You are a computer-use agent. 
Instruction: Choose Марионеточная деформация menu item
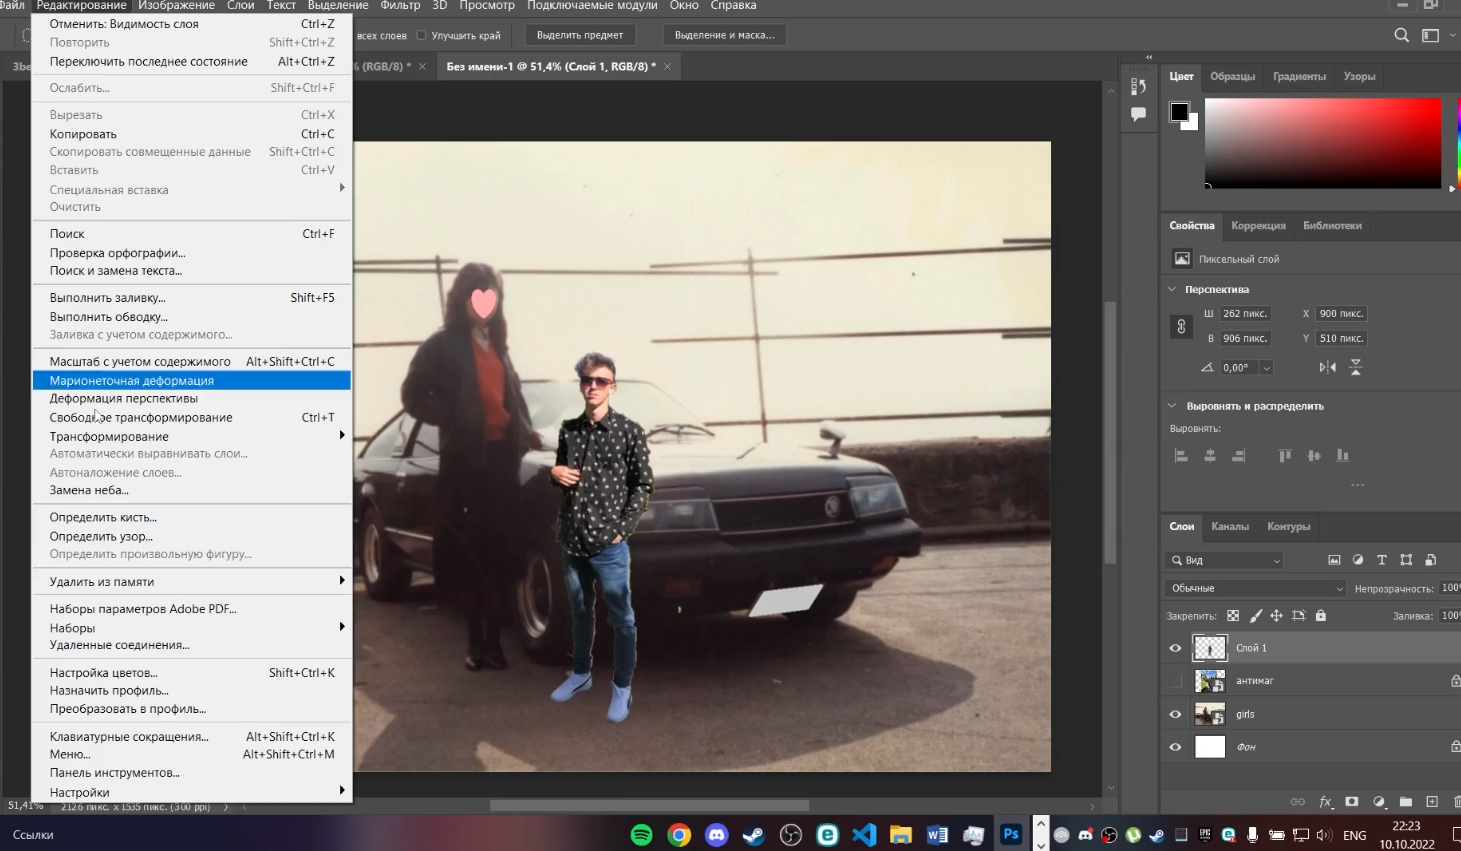click(x=191, y=380)
